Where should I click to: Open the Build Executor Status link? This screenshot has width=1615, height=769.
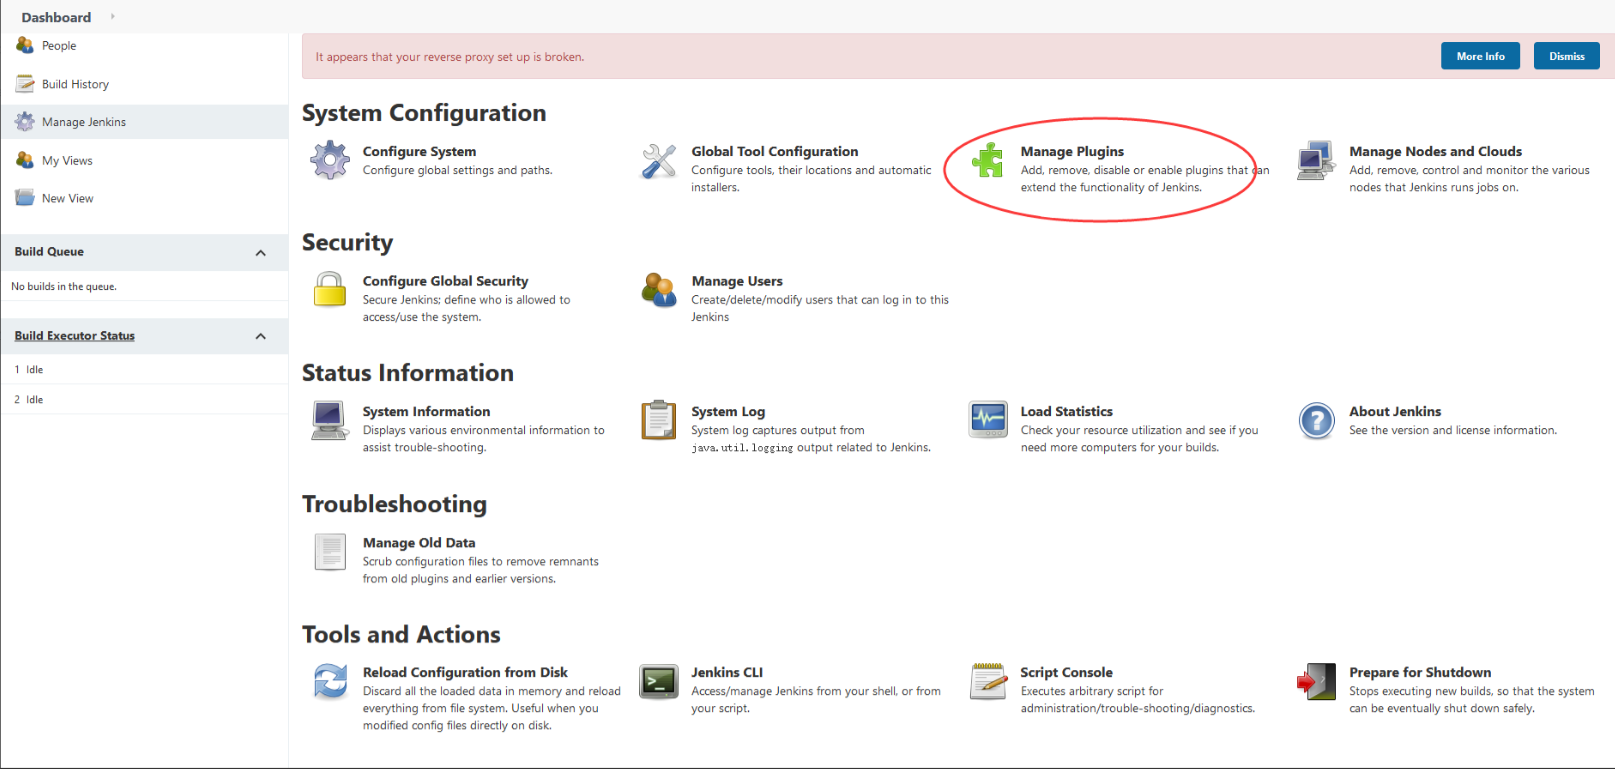coord(75,336)
